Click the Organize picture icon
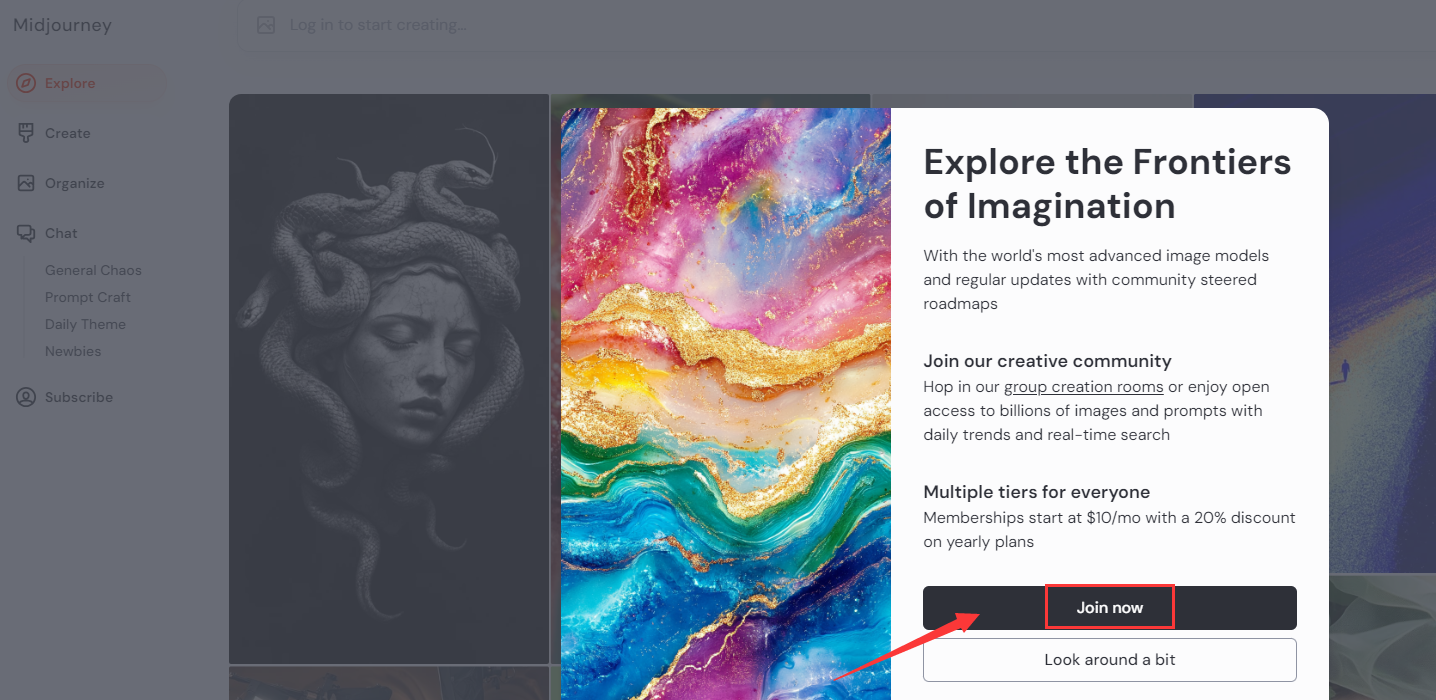 26,183
